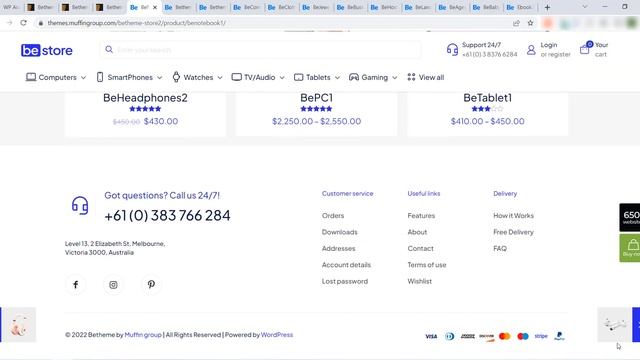
Task: Switch to the Ebook browser tab
Action: (520, 7)
